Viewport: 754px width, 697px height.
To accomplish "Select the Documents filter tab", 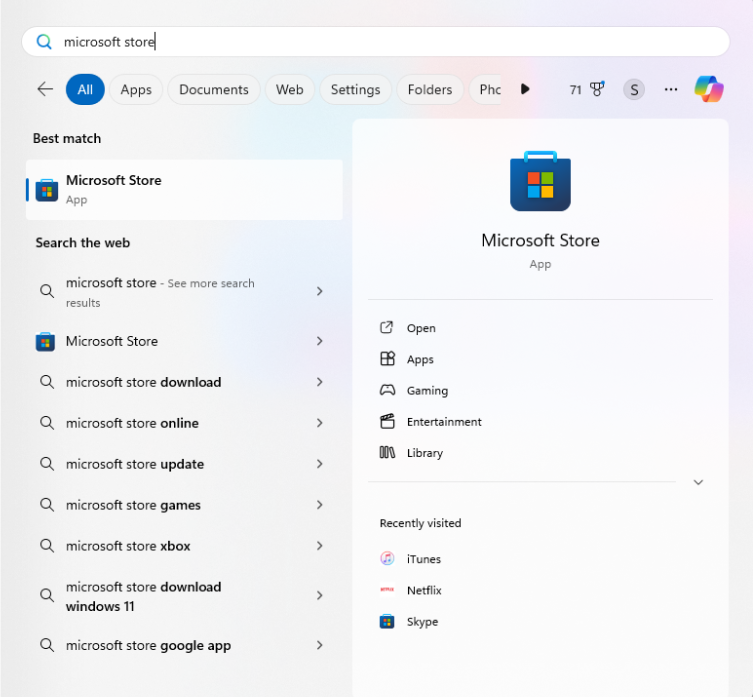I will click(x=213, y=89).
